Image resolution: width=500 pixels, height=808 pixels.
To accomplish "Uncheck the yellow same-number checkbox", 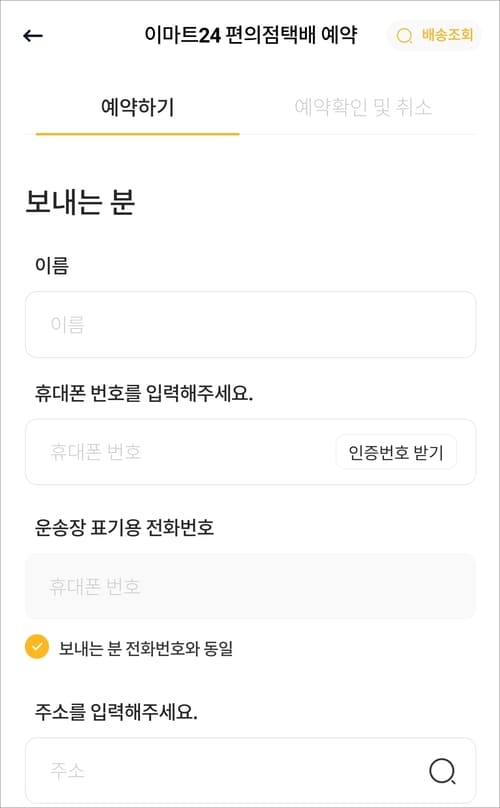I will click(x=37, y=647).
